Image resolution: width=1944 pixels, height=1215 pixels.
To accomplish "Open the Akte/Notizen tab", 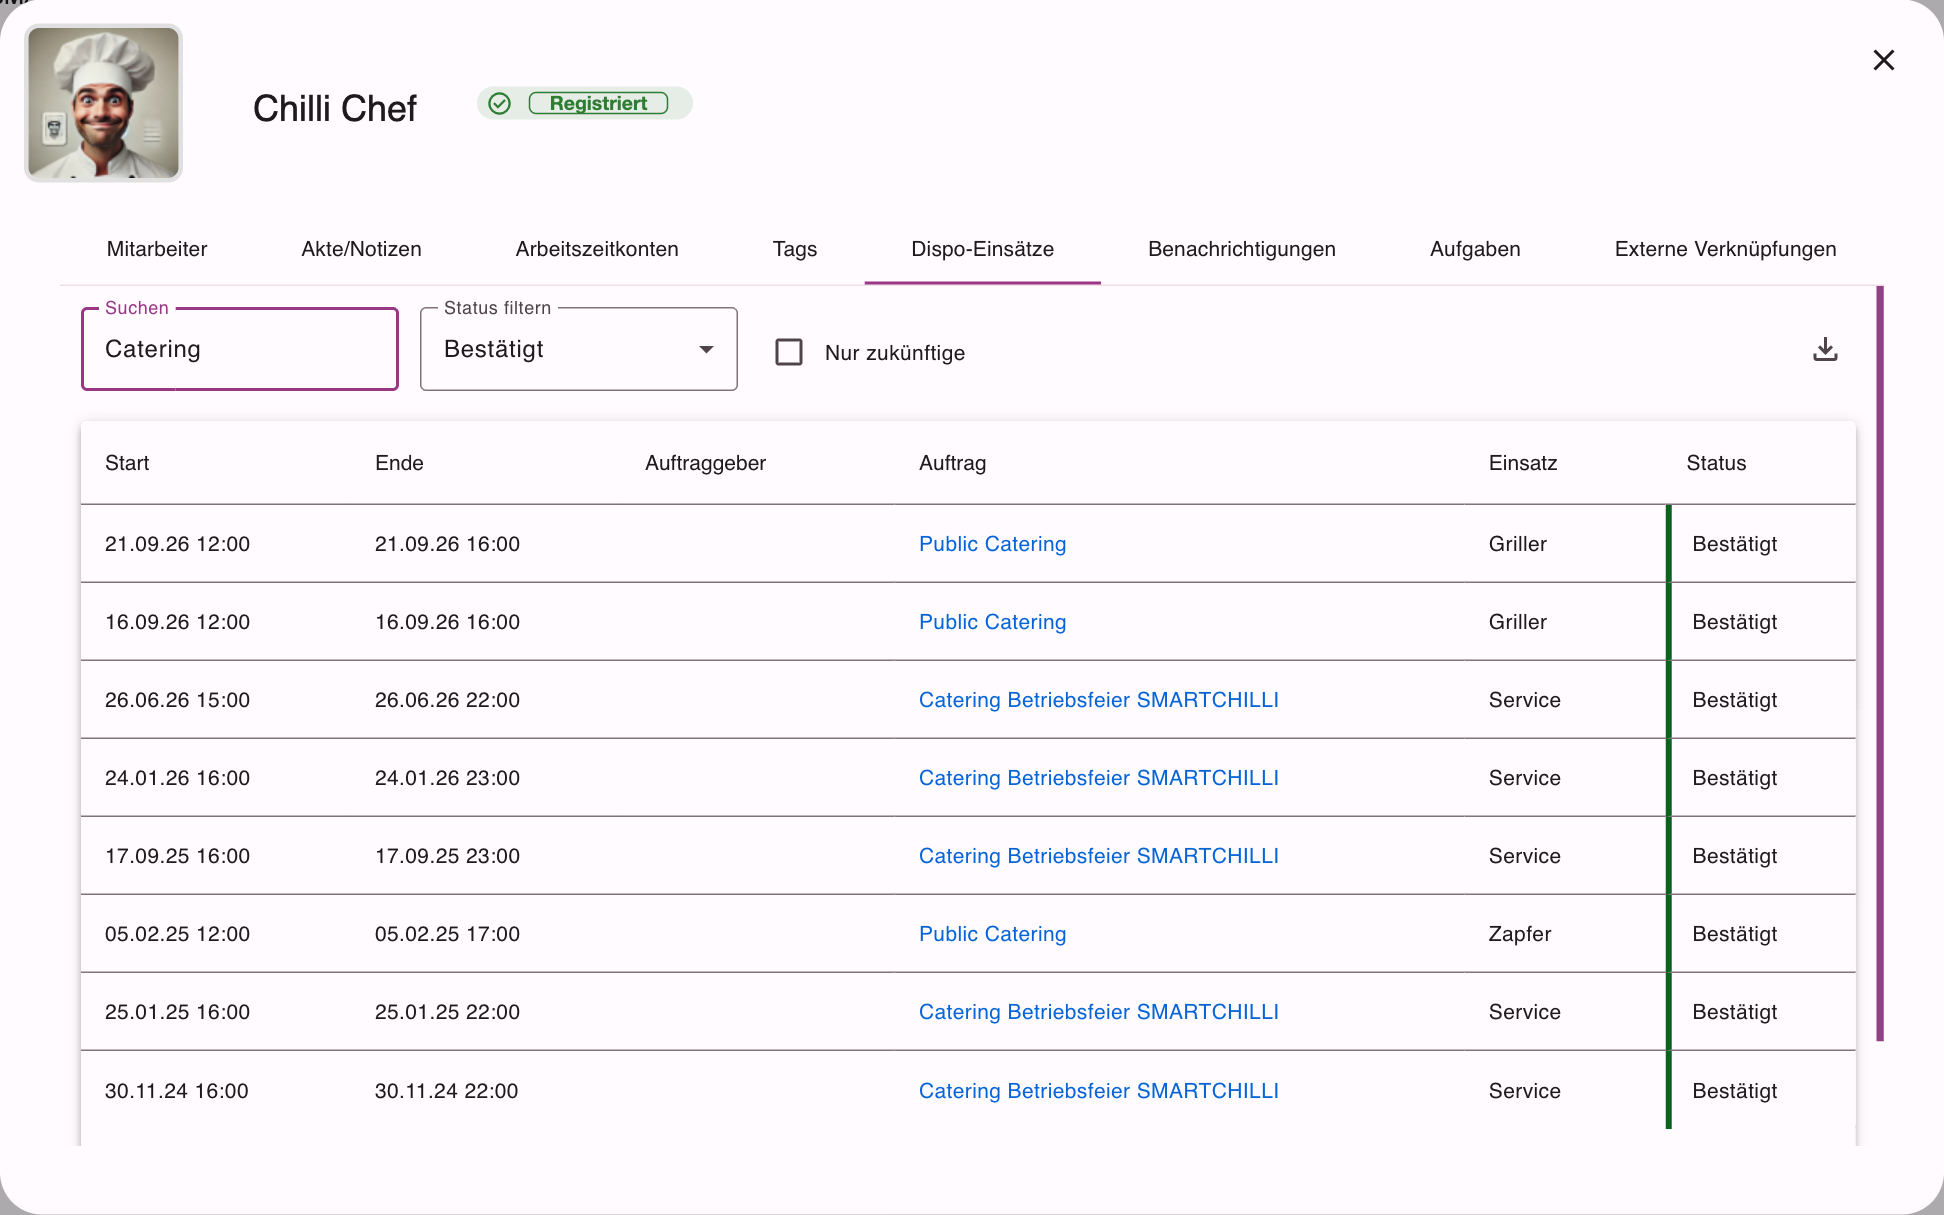I will point(361,249).
